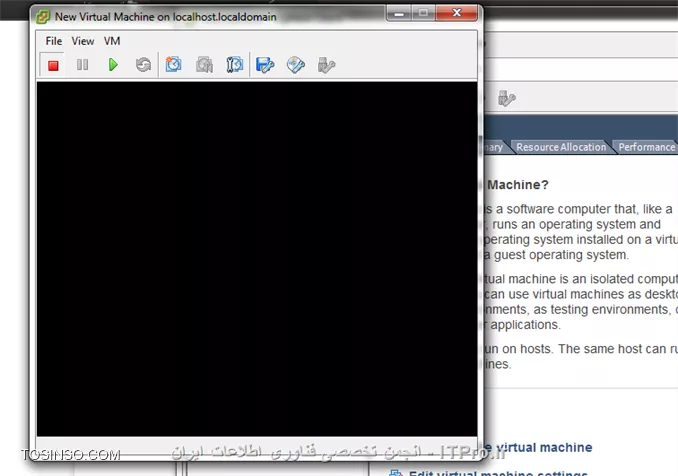Screen dimensions: 678x476
Task: Click 'a guest operating system.' text
Action: (x=555, y=255)
